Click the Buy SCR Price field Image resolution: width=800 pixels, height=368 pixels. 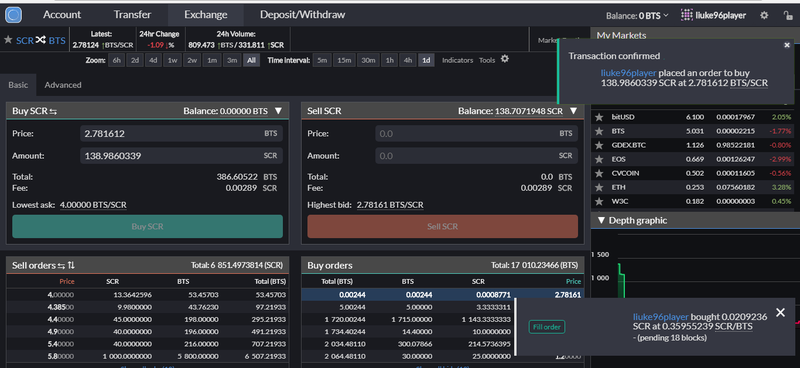[181, 134]
